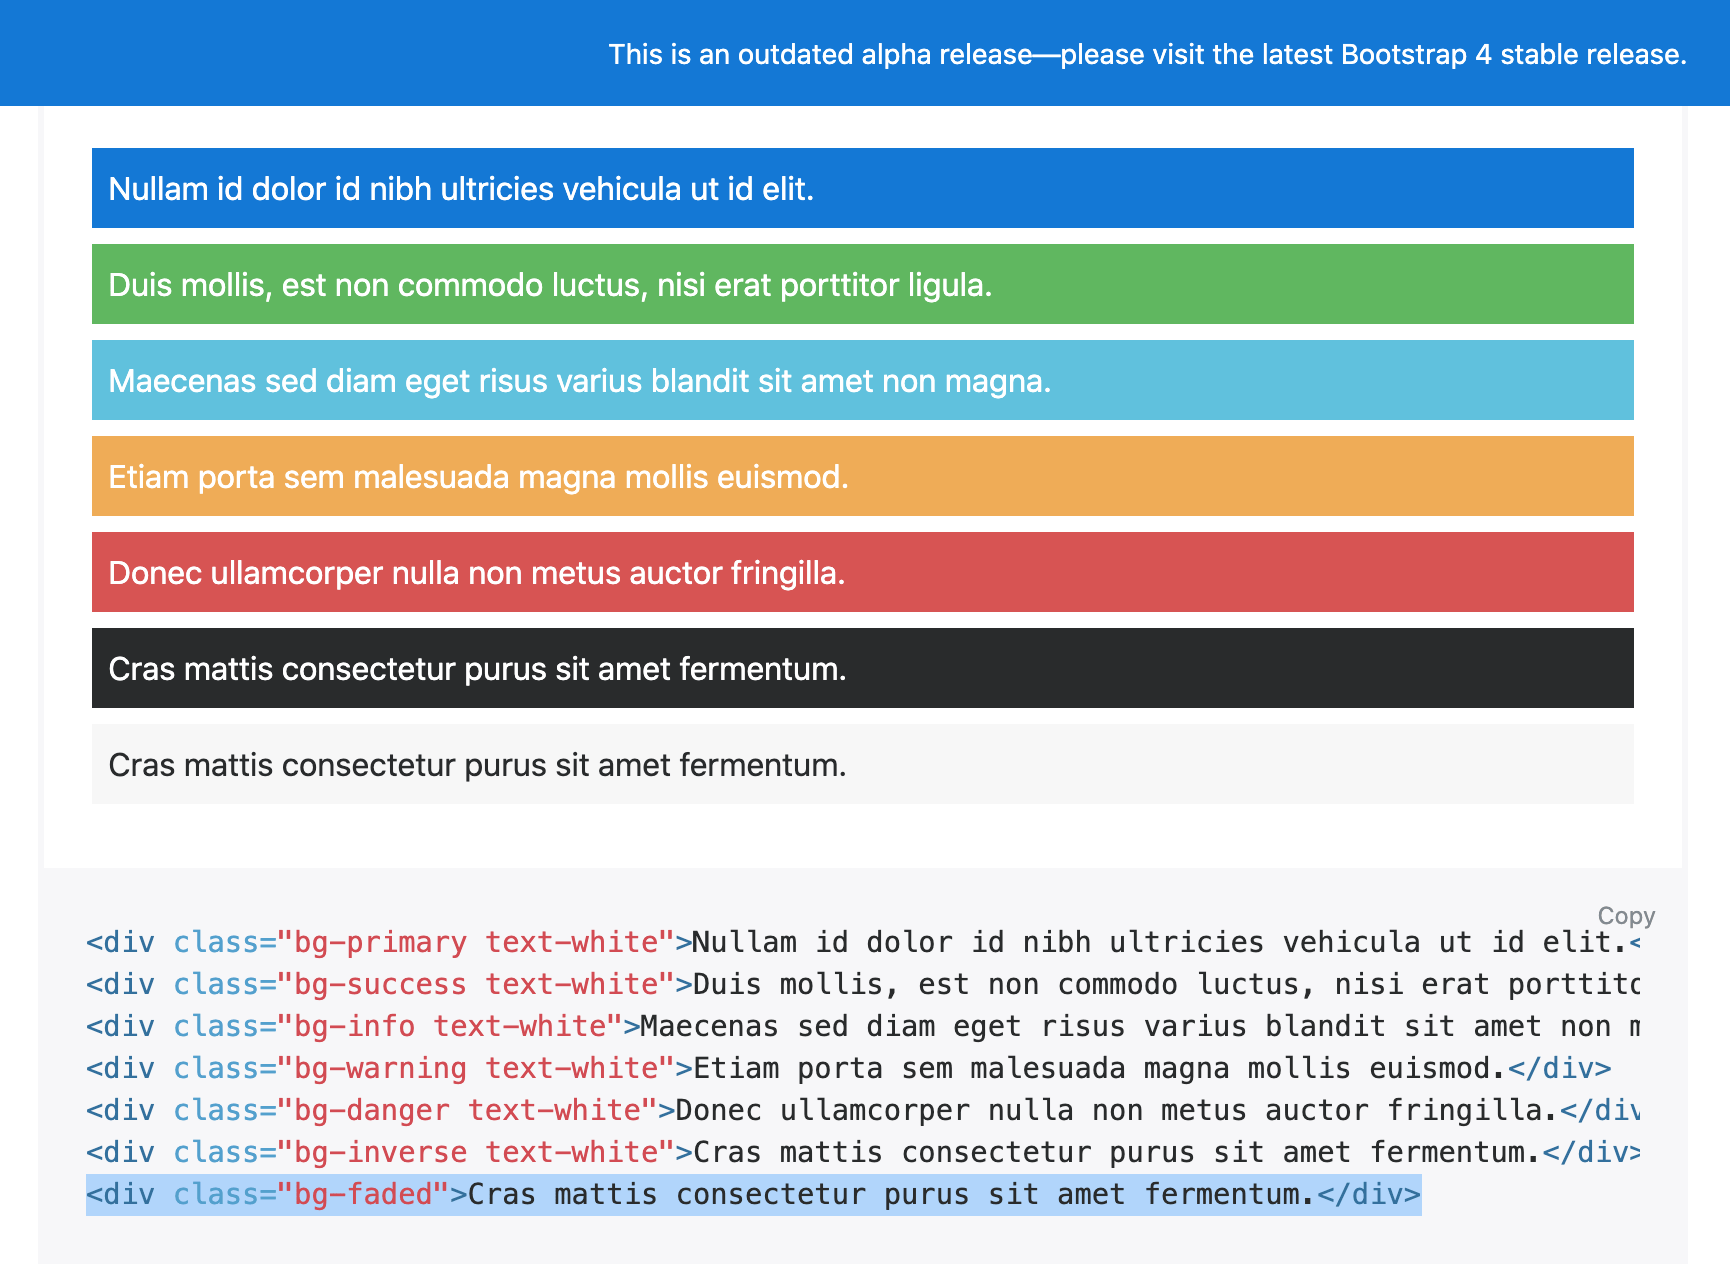Viewport: 1730px width, 1284px height.
Task: Click the red danger background block
Action: (862, 572)
